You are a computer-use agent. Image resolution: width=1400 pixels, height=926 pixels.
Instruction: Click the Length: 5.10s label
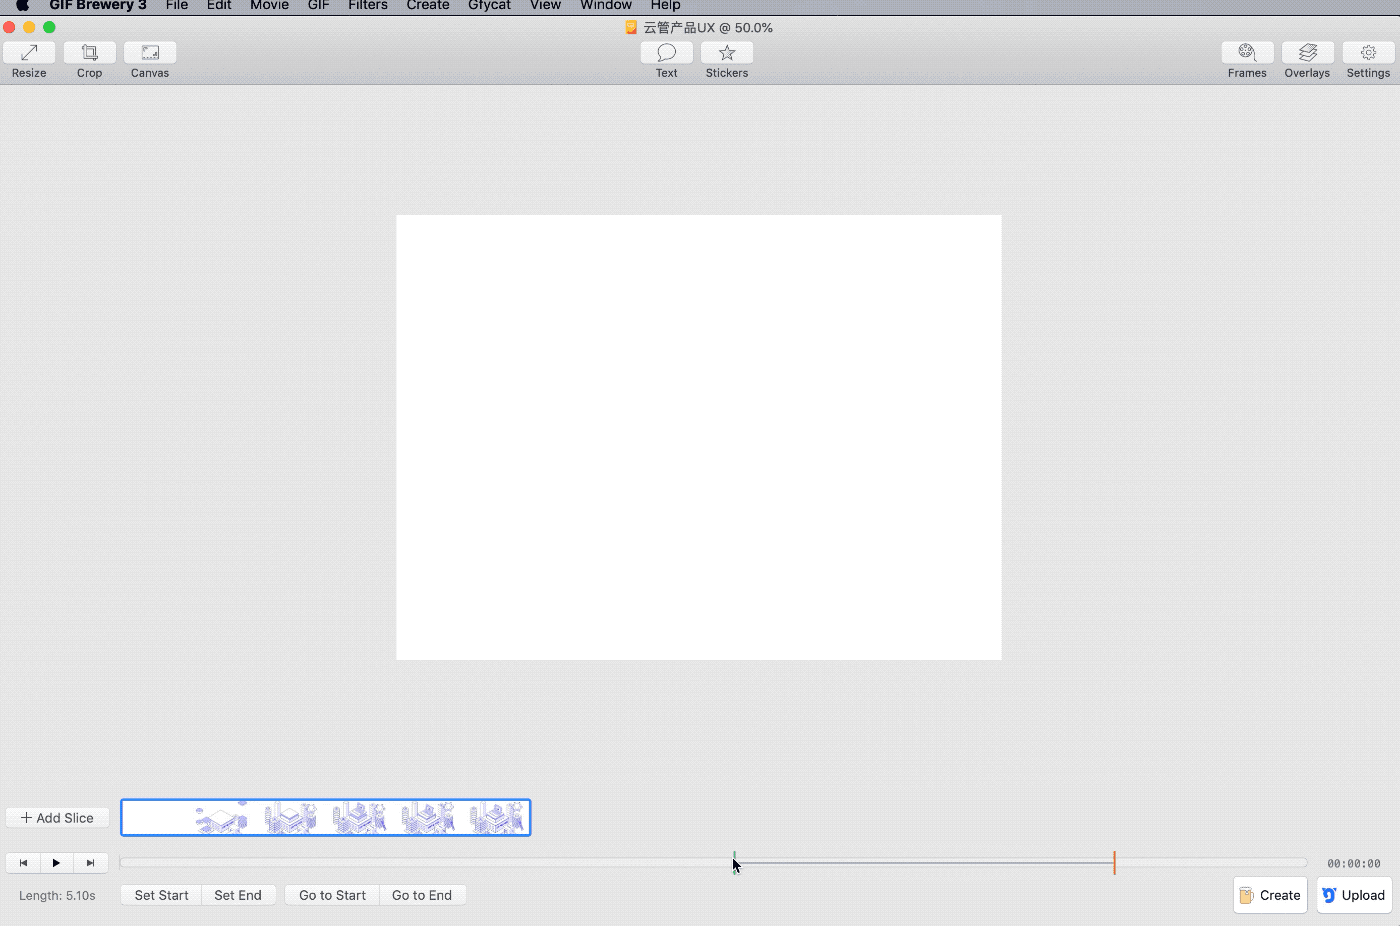57,895
